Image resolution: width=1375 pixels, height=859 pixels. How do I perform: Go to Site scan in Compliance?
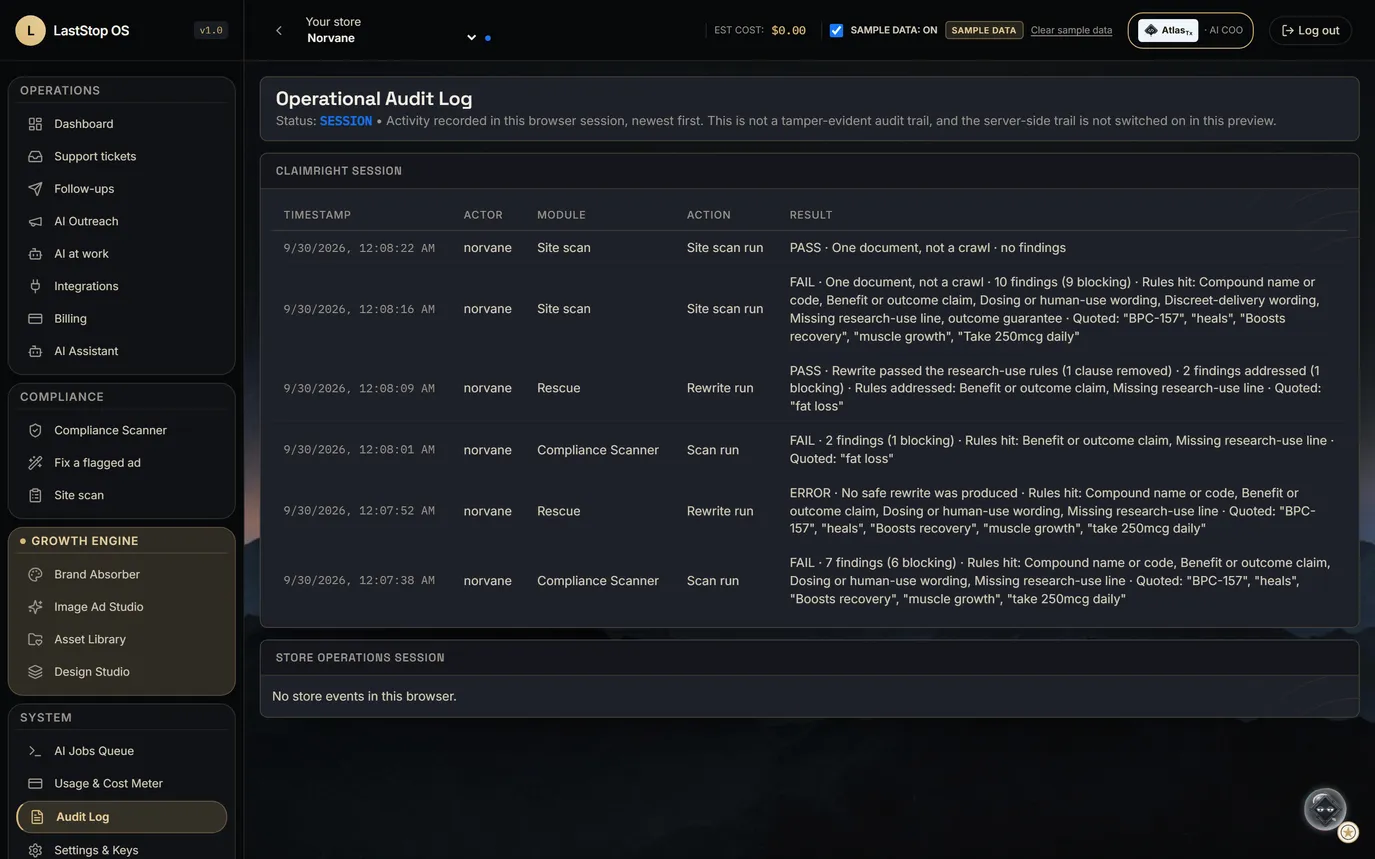tap(122, 495)
